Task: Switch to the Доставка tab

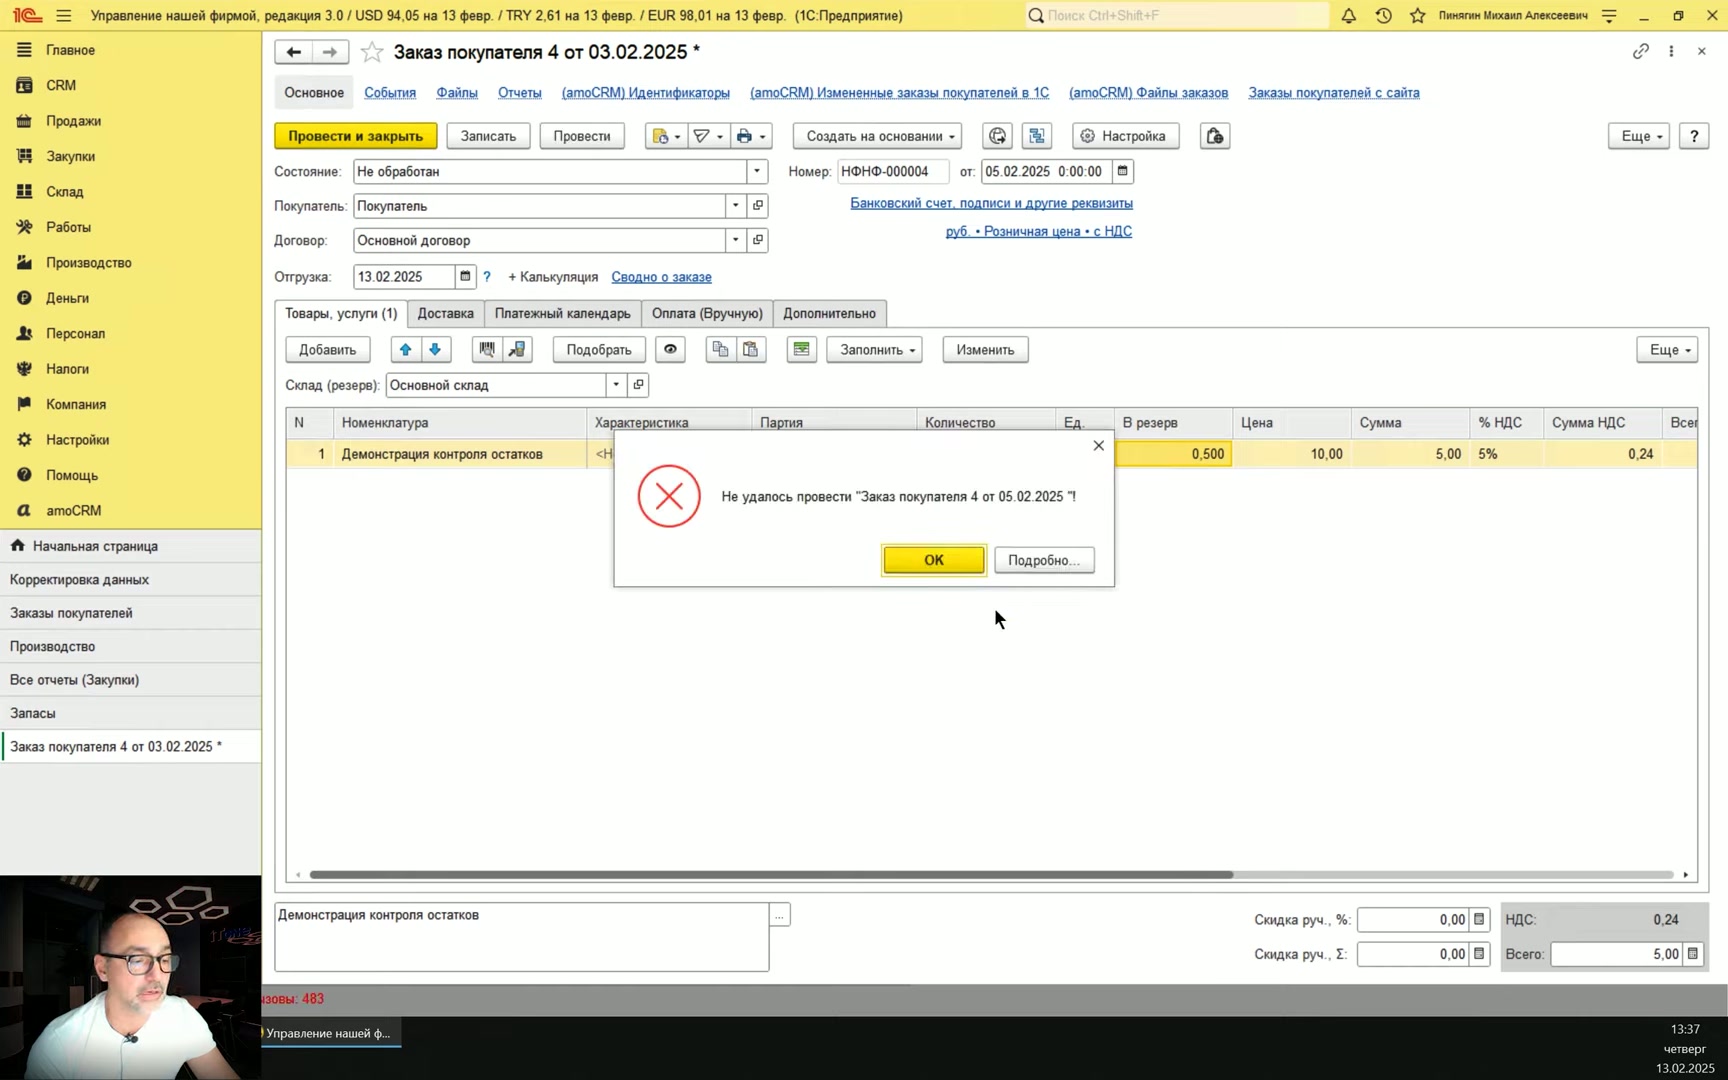Action: tap(446, 314)
